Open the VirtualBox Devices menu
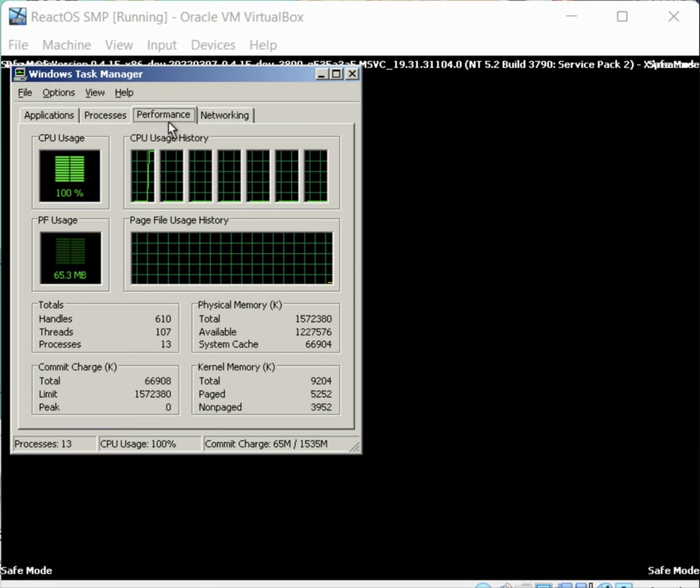This screenshot has width=700, height=588. [x=213, y=45]
